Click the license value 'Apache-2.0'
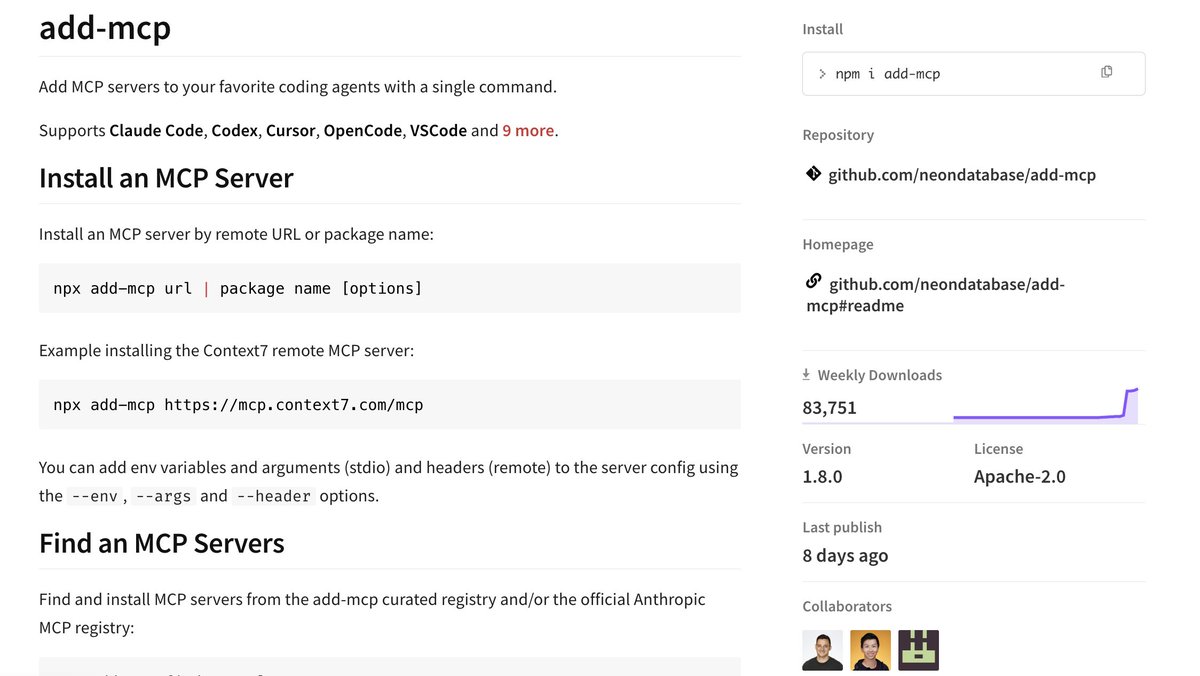The height and width of the screenshot is (676, 1200). pyautogui.click(x=1020, y=477)
